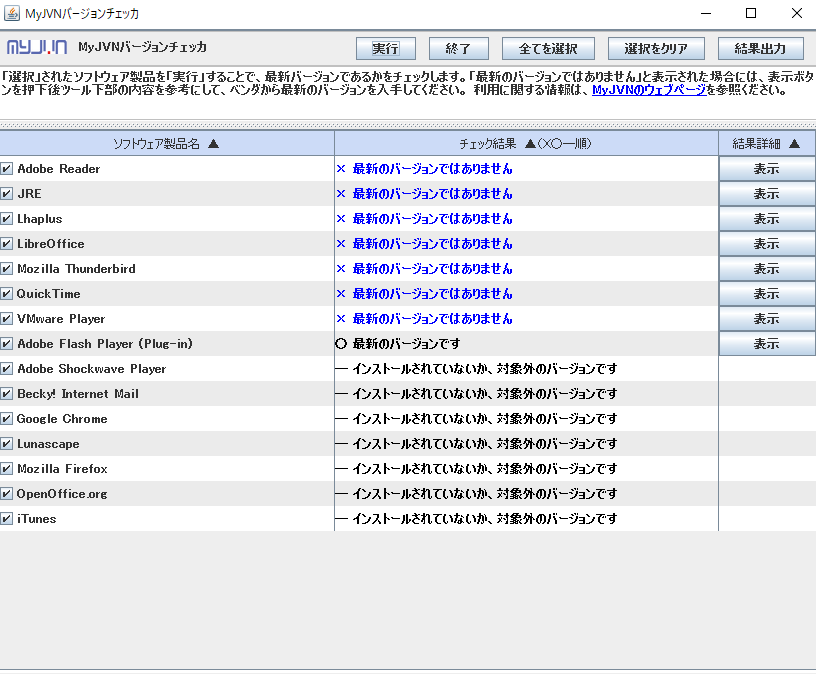The image size is (816, 674).
Task: Click the 全てを選択 button
Action: [x=548, y=48]
